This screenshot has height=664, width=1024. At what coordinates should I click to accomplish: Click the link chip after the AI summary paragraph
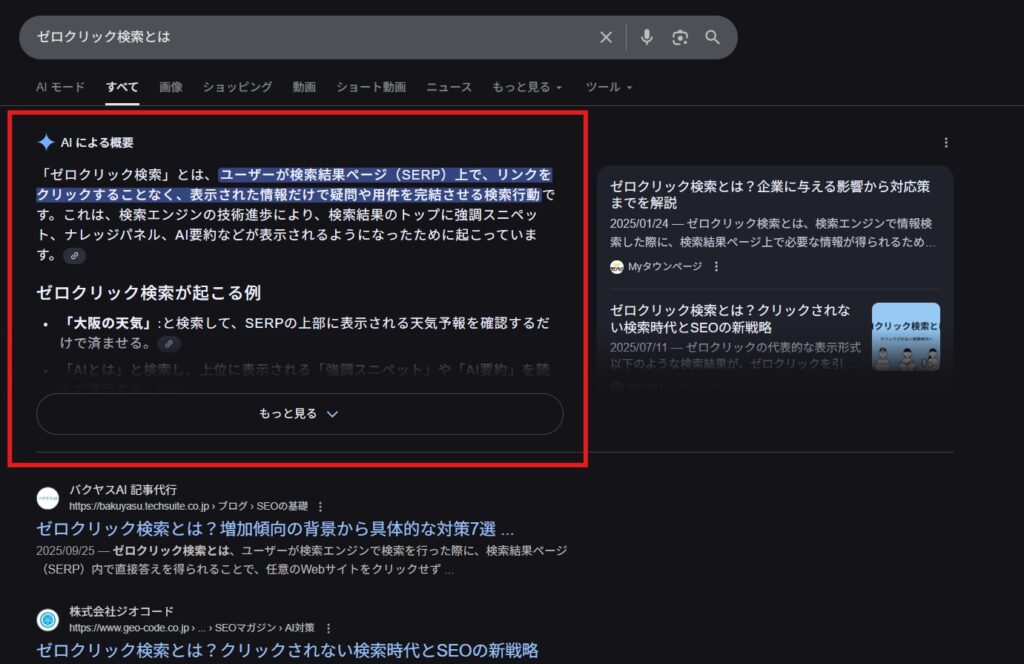click(74, 257)
